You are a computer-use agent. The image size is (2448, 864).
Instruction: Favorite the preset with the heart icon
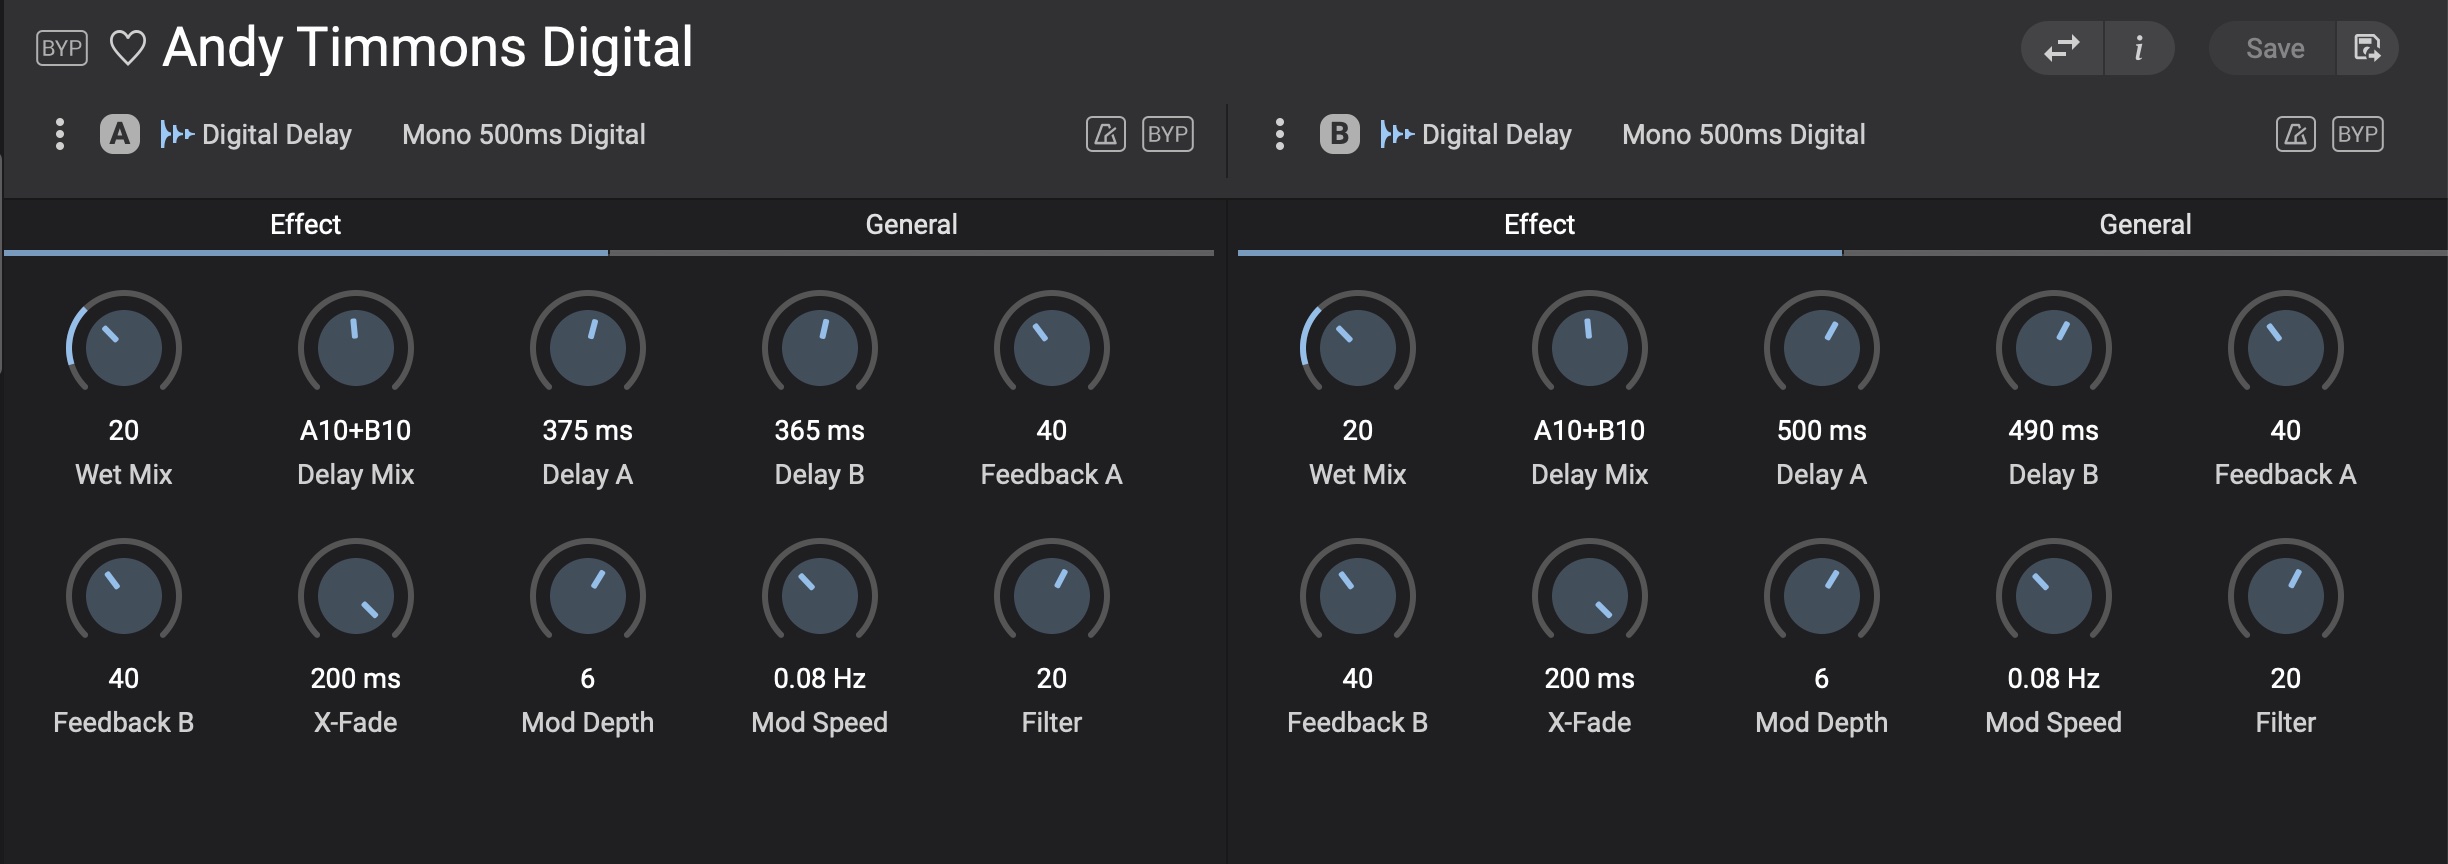pyautogui.click(x=127, y=48)
